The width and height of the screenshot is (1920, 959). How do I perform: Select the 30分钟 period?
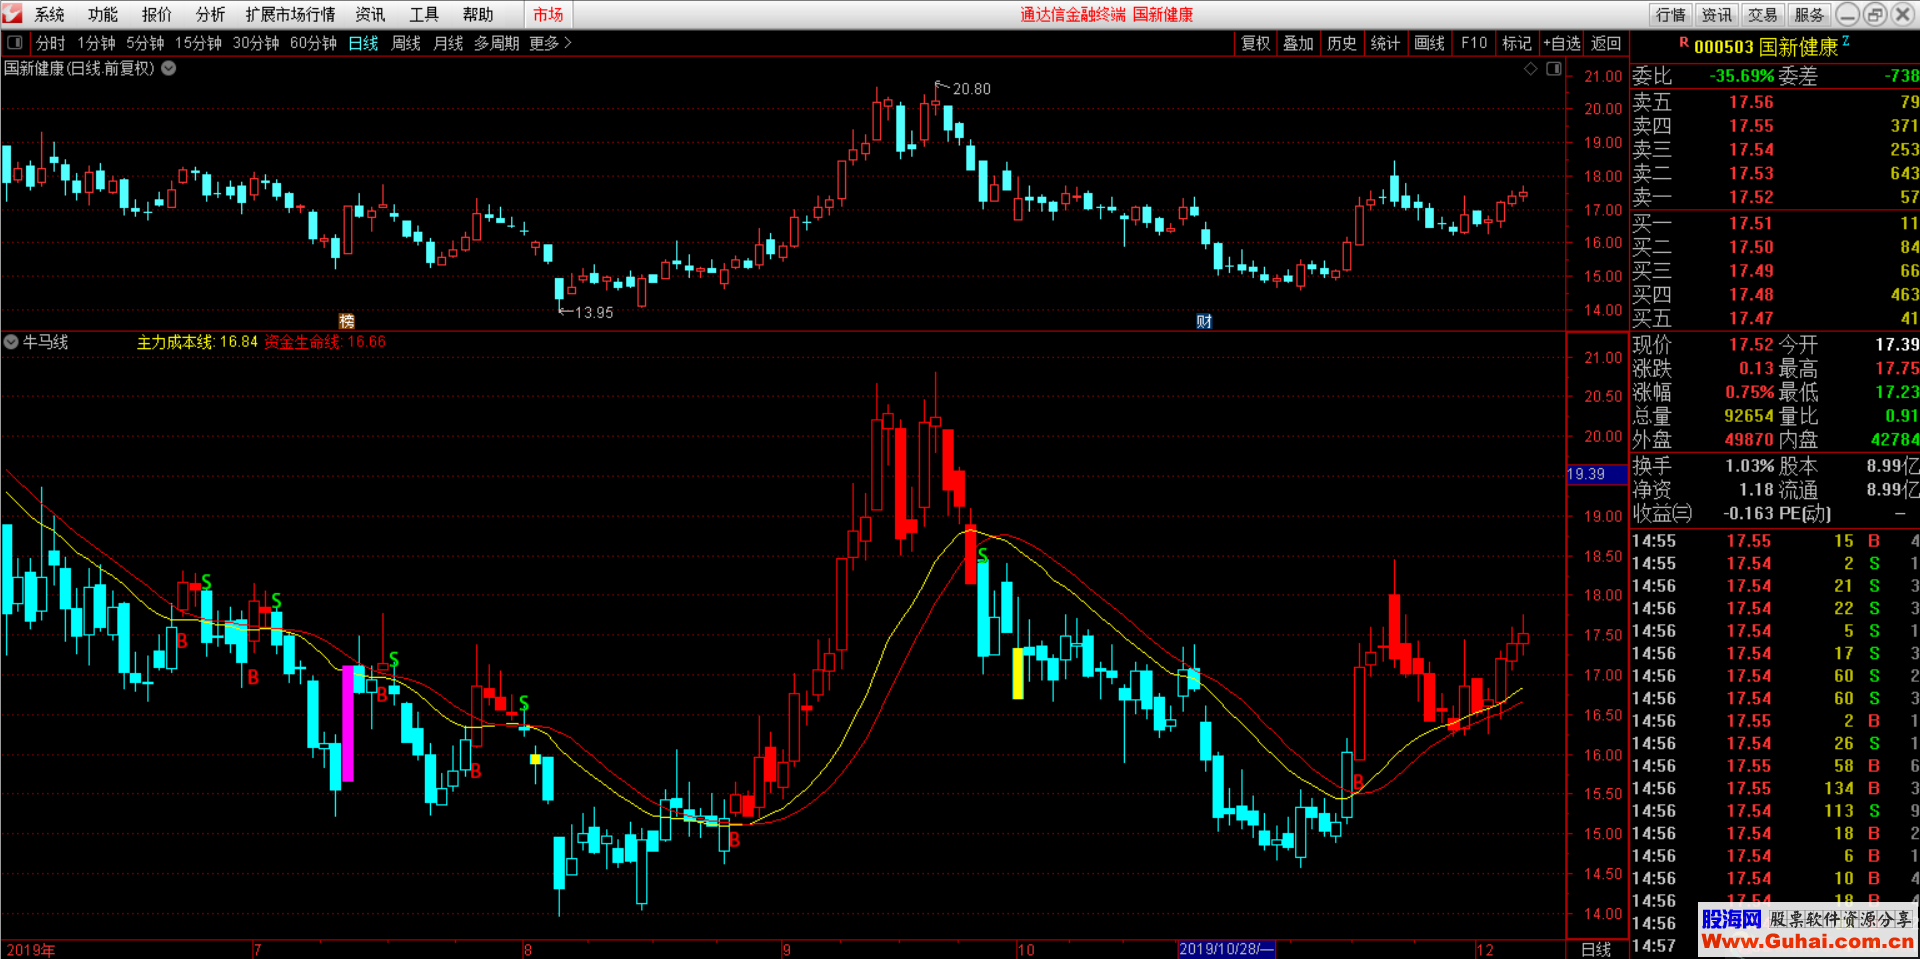[x=256, y=43]
